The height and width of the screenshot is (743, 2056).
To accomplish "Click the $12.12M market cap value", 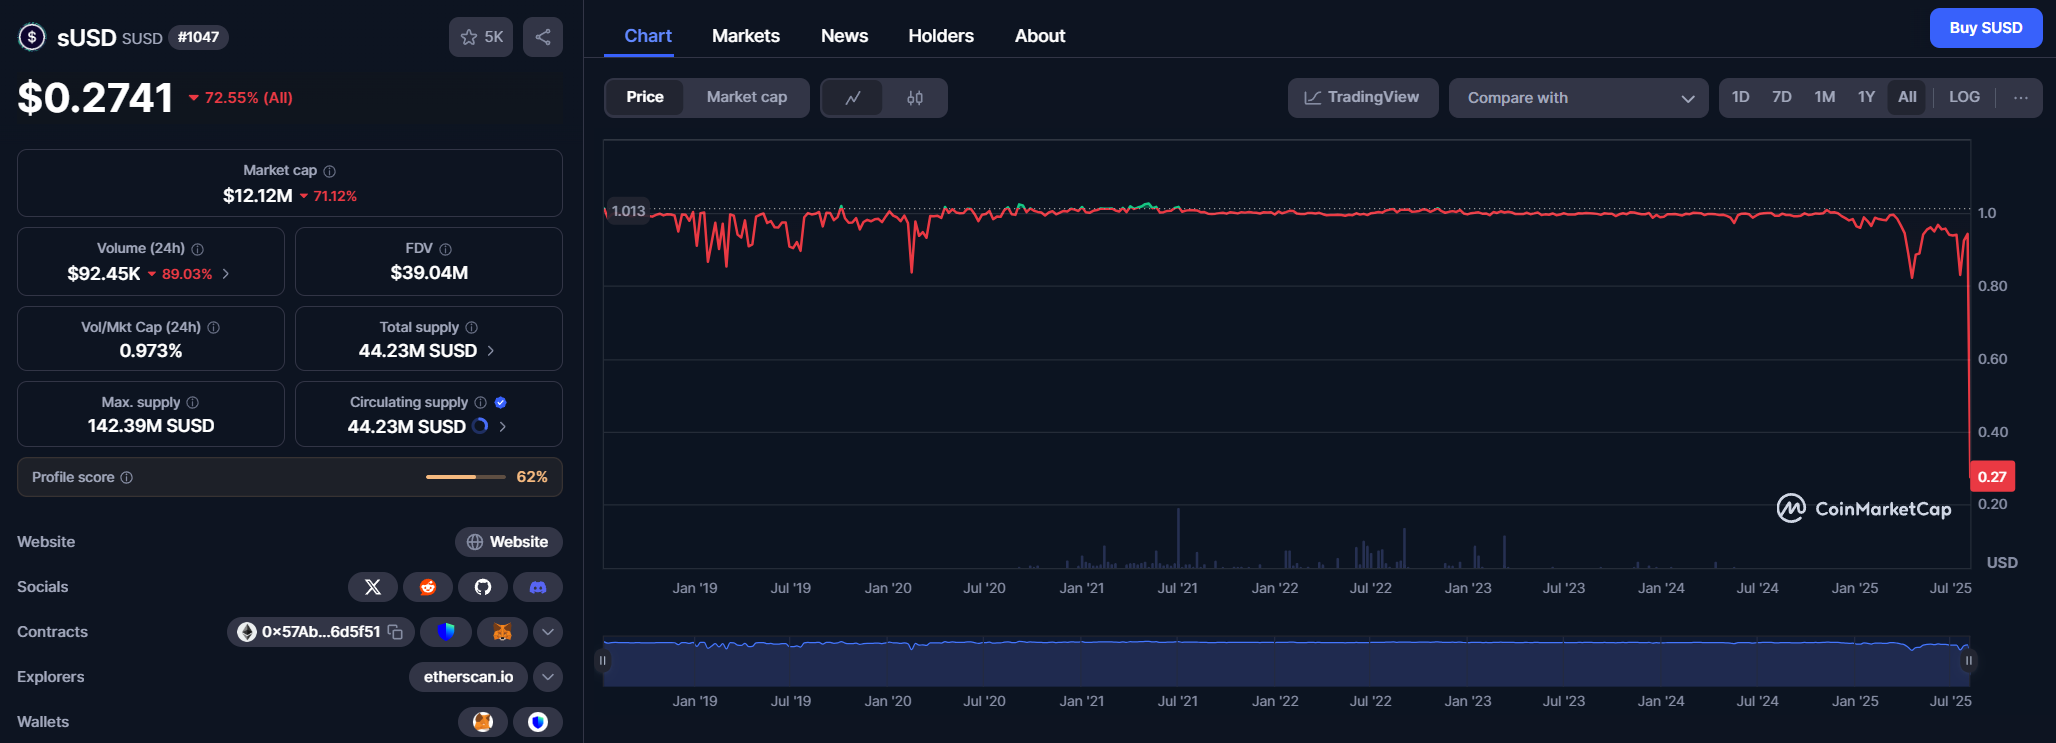I will pyautogui.click(x=258, y=196).
